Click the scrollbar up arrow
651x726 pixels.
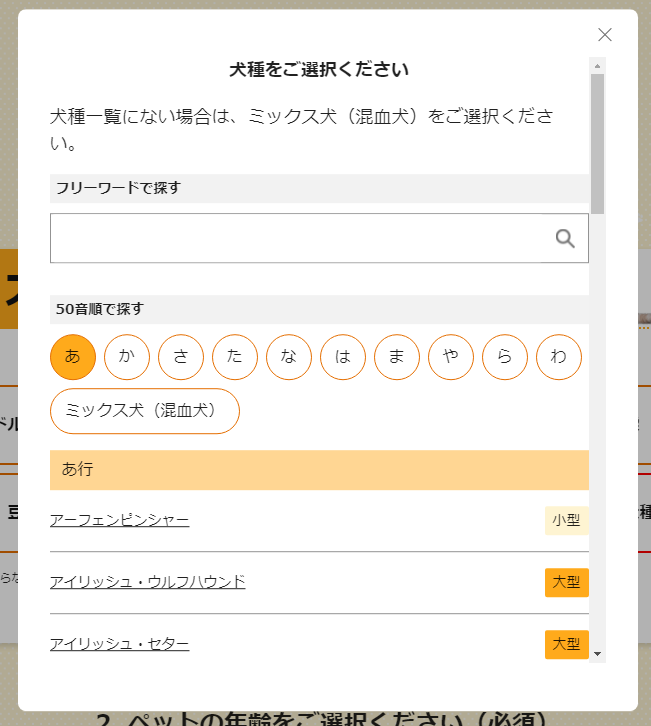click(x=597, y=66)
